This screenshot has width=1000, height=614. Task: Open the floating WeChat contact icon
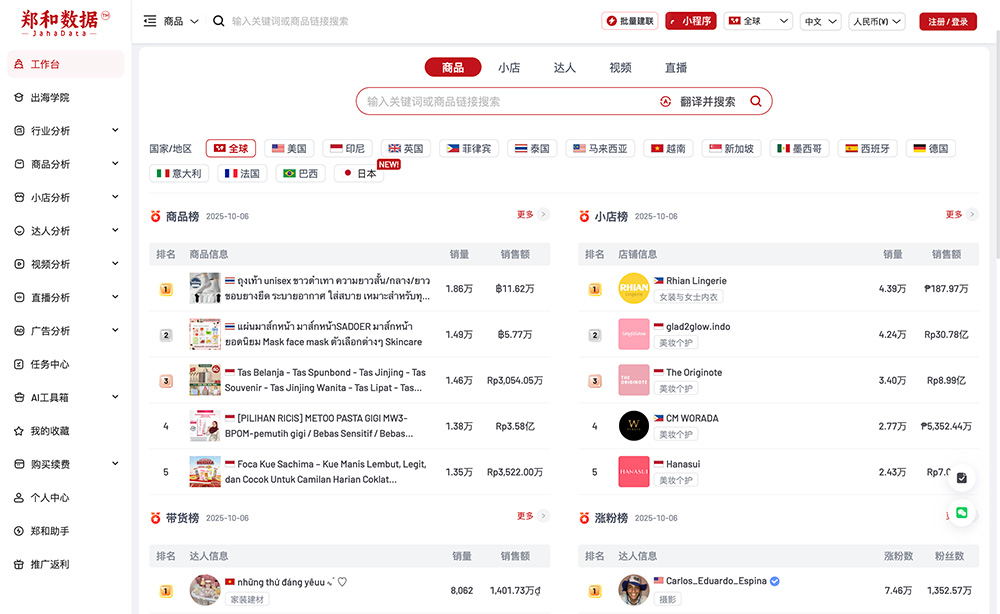(961, 512)
